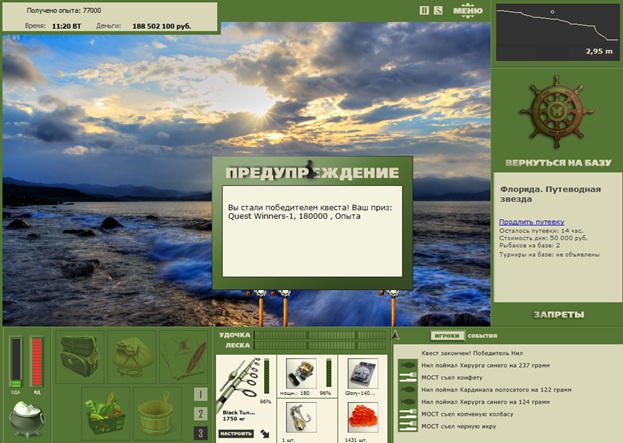Click the red caviar bait item
This screenshot has height=443, width=623.
pos(362,418)
